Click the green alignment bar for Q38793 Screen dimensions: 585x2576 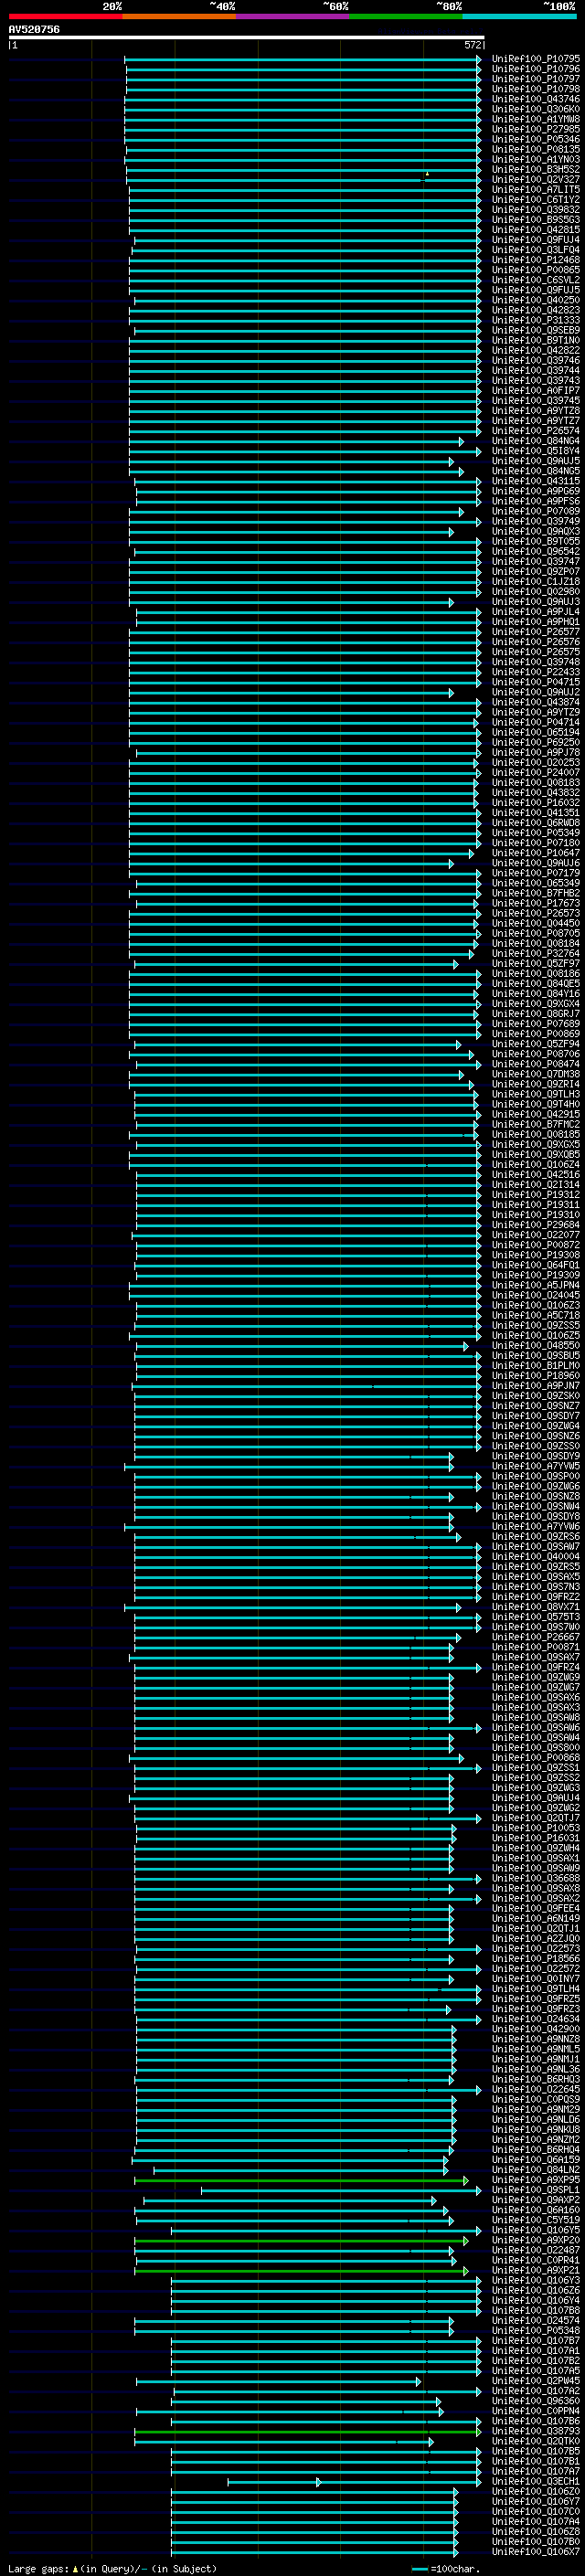tap(307, 2432)
